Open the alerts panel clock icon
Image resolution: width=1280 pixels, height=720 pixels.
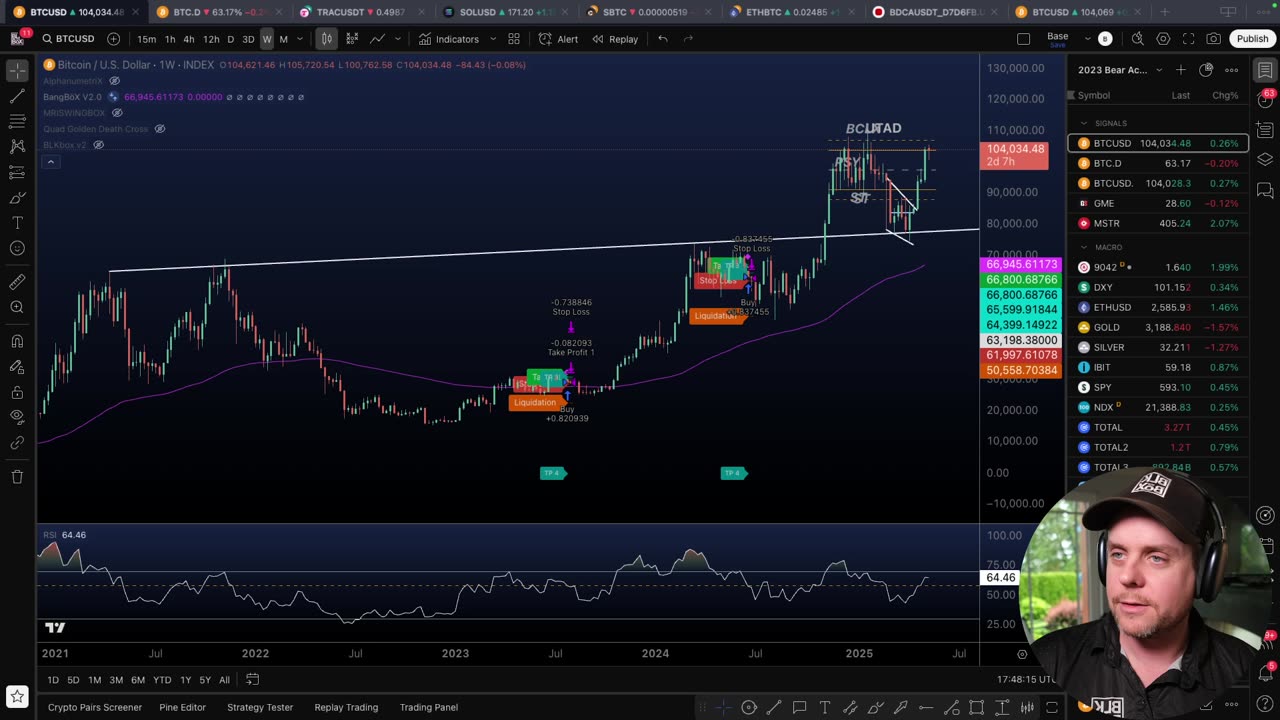[1265, 101]
